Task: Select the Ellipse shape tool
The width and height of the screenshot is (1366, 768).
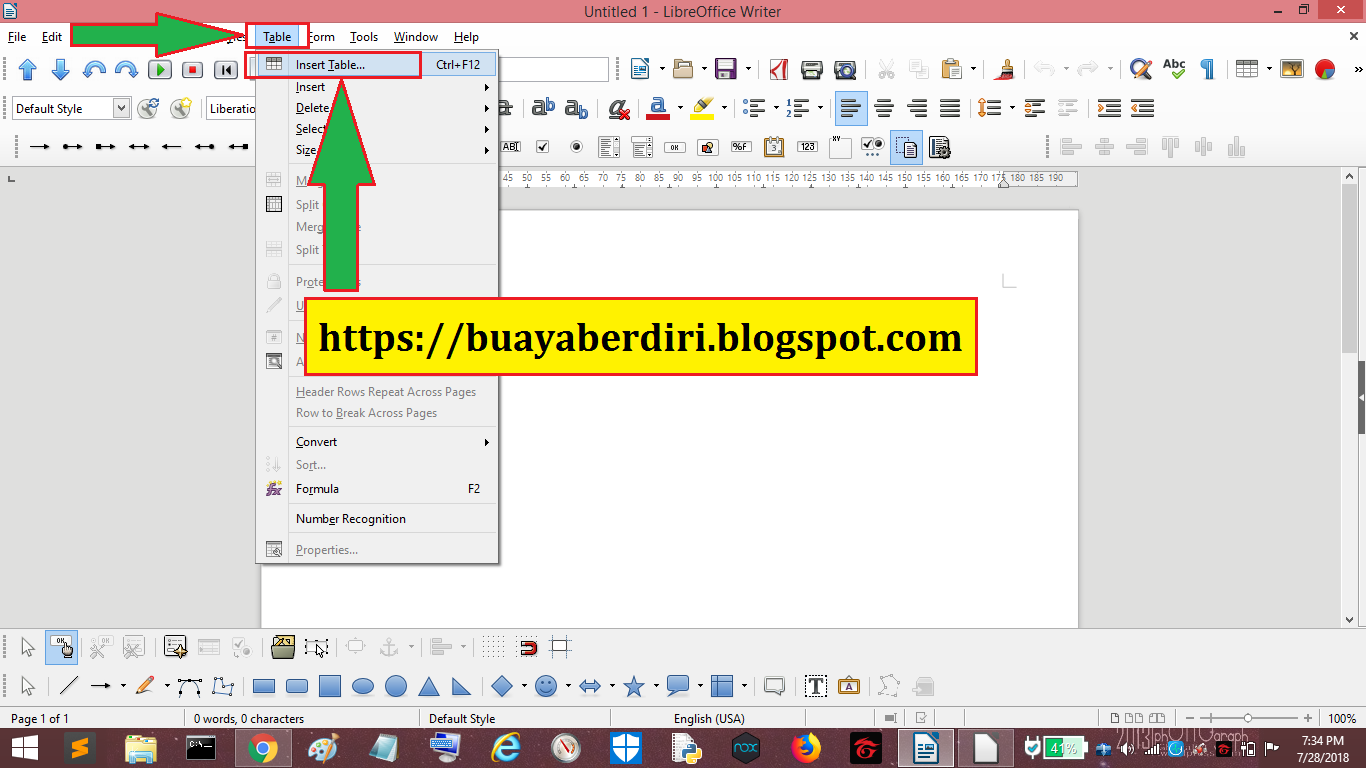Action: click(x=363, y=686)
